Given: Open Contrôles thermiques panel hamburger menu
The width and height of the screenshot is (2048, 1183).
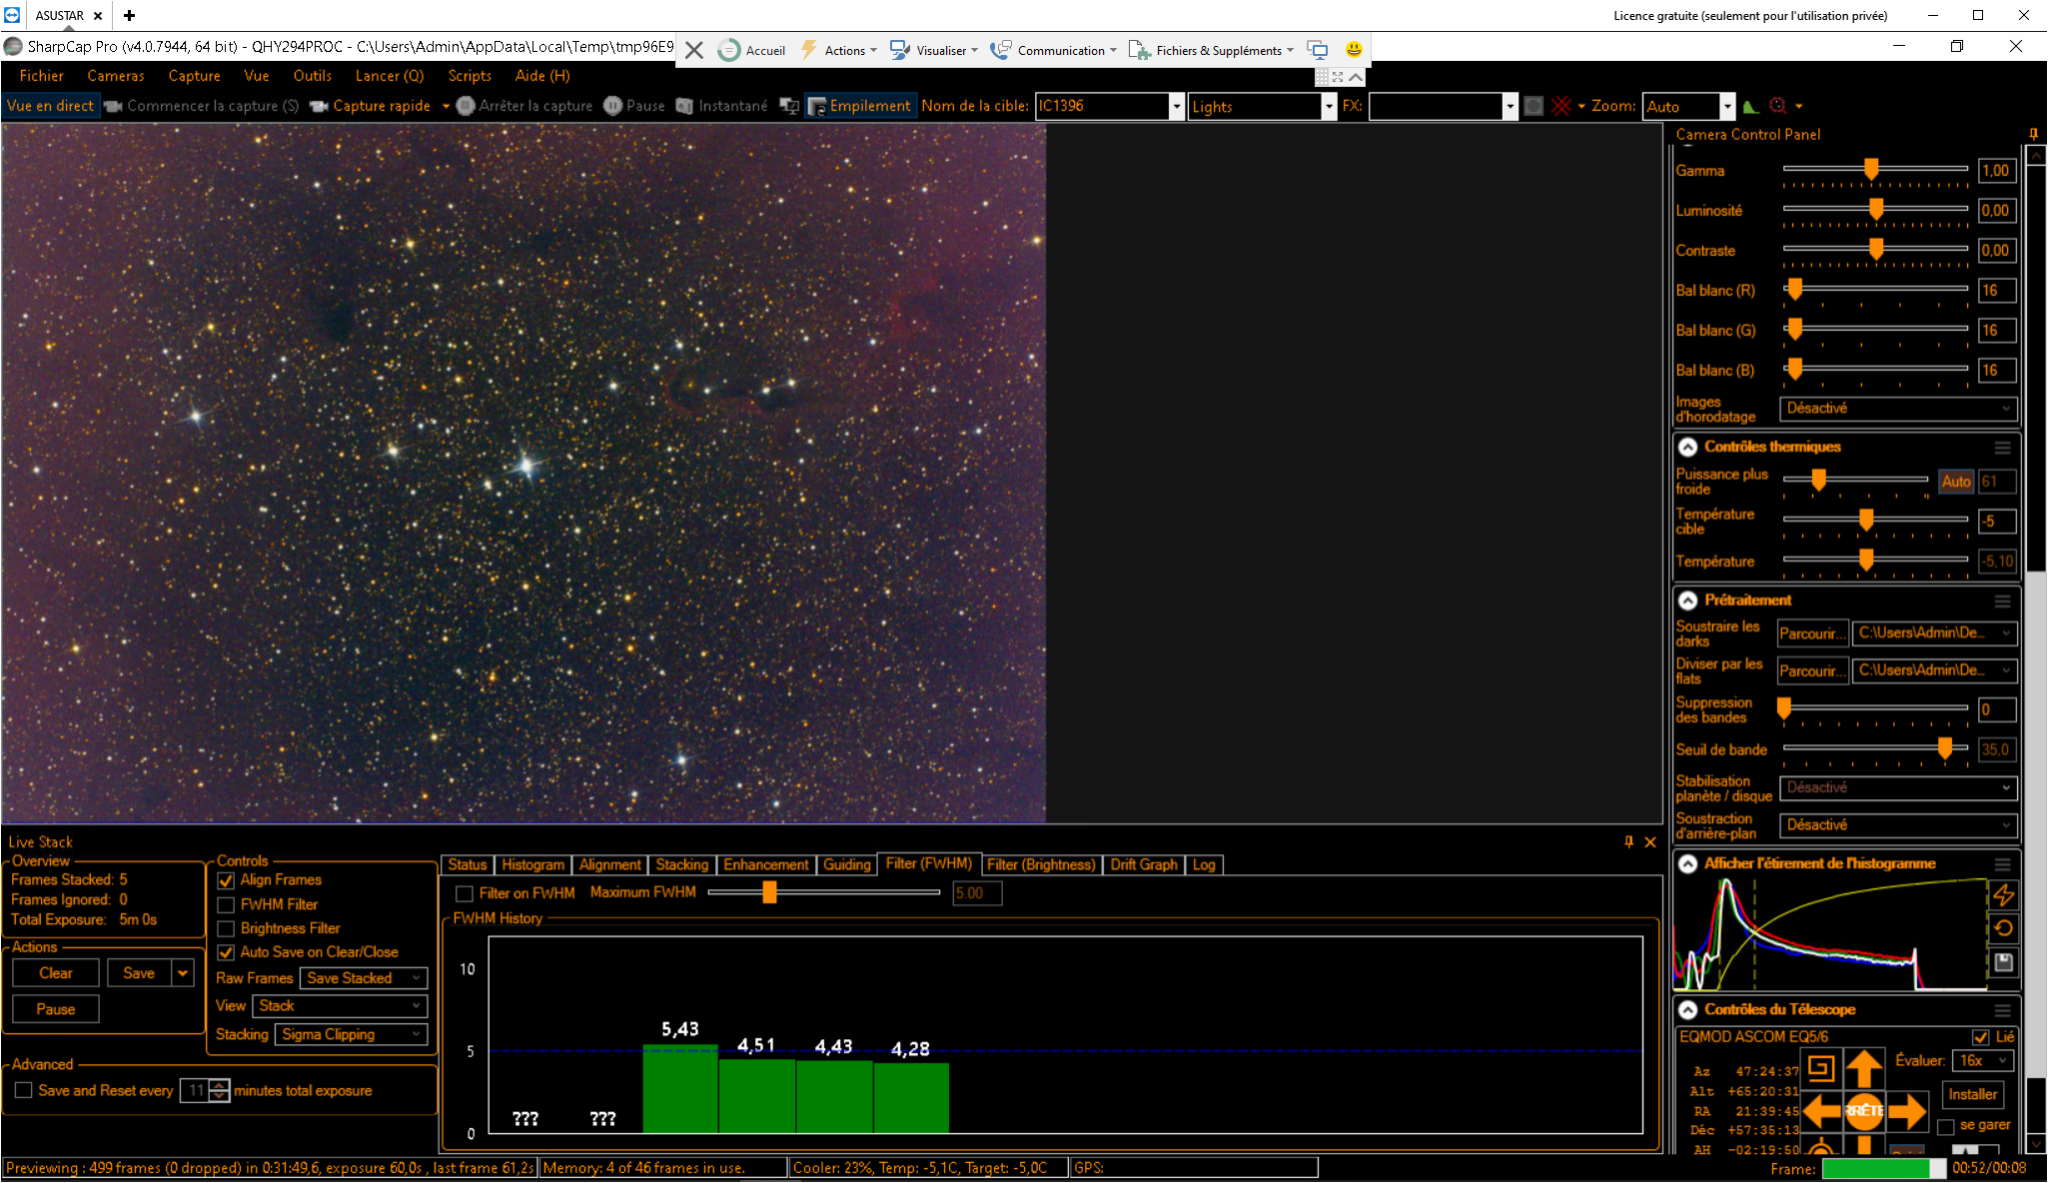Looking at the screenshot, I should (x=2002, y=447).
